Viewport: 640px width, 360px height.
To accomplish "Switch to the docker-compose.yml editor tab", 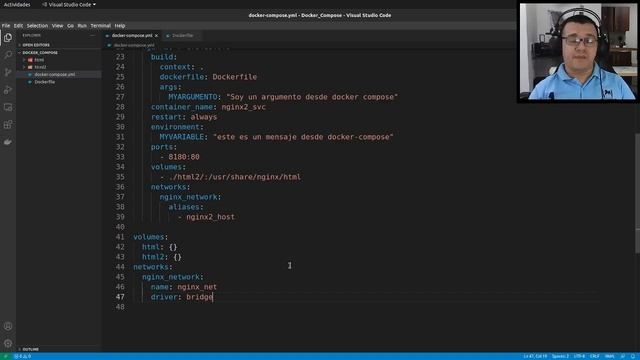I will [131, 36].
